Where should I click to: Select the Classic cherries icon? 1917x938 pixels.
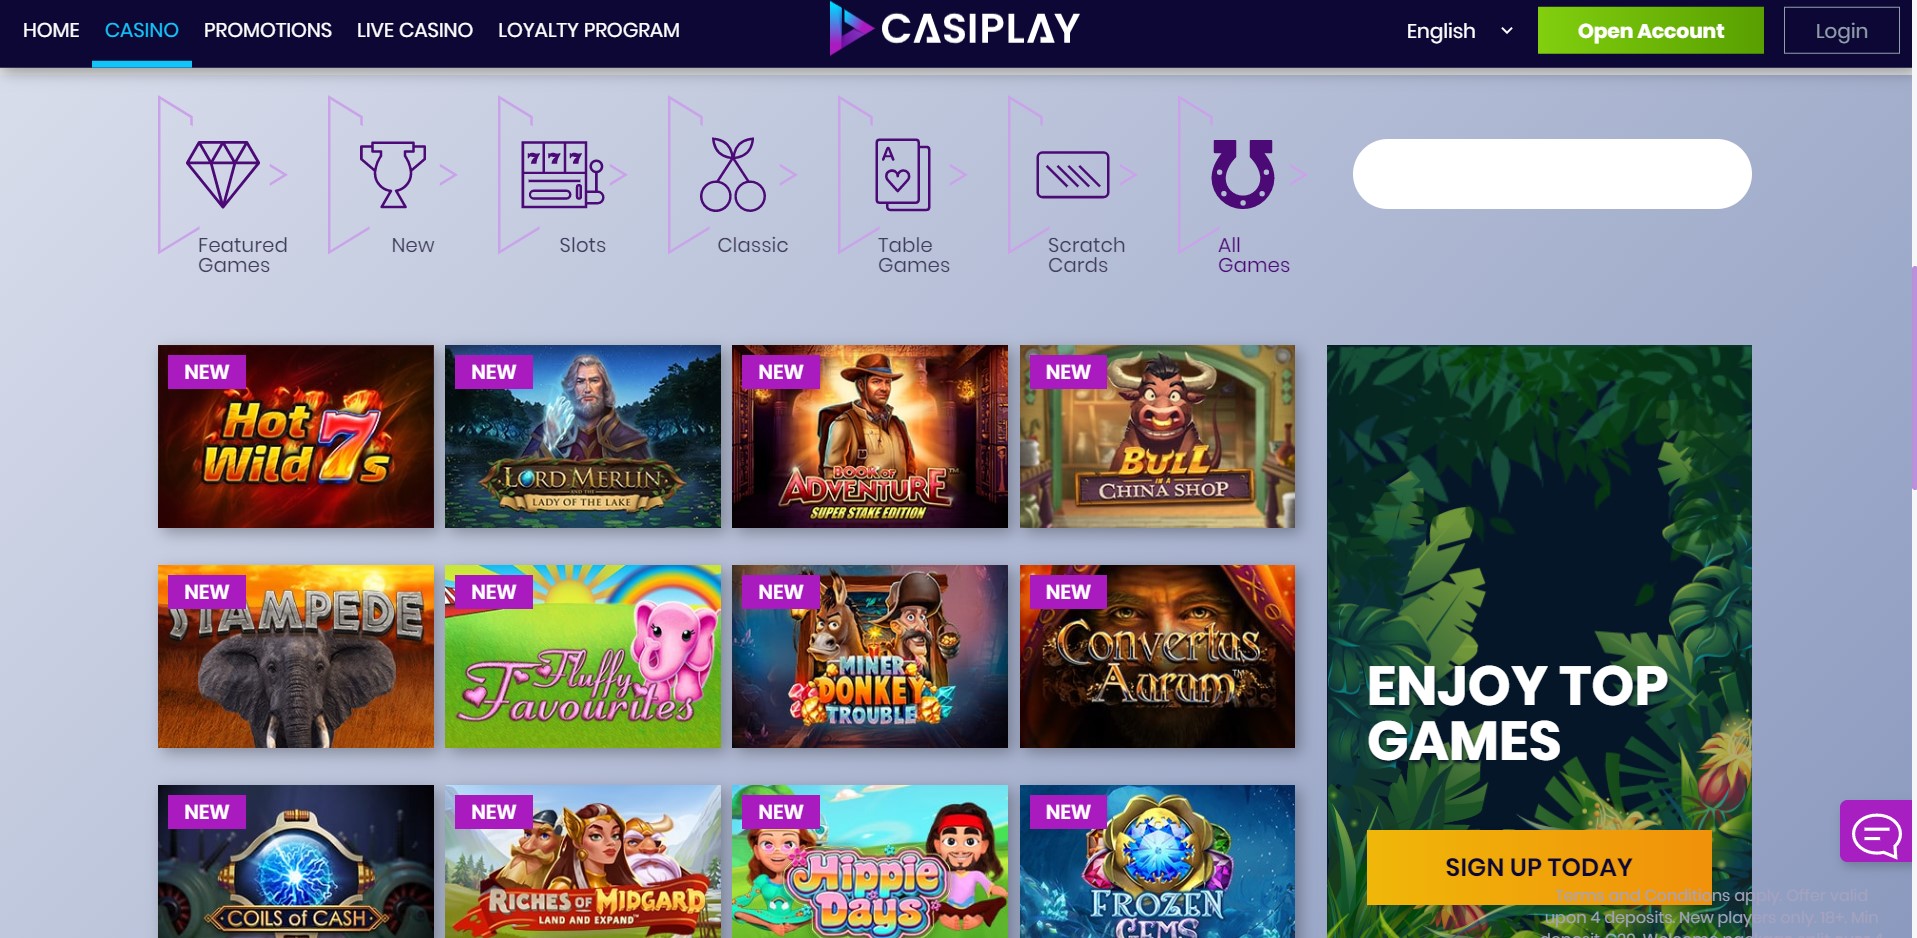[x=733, y=174]
